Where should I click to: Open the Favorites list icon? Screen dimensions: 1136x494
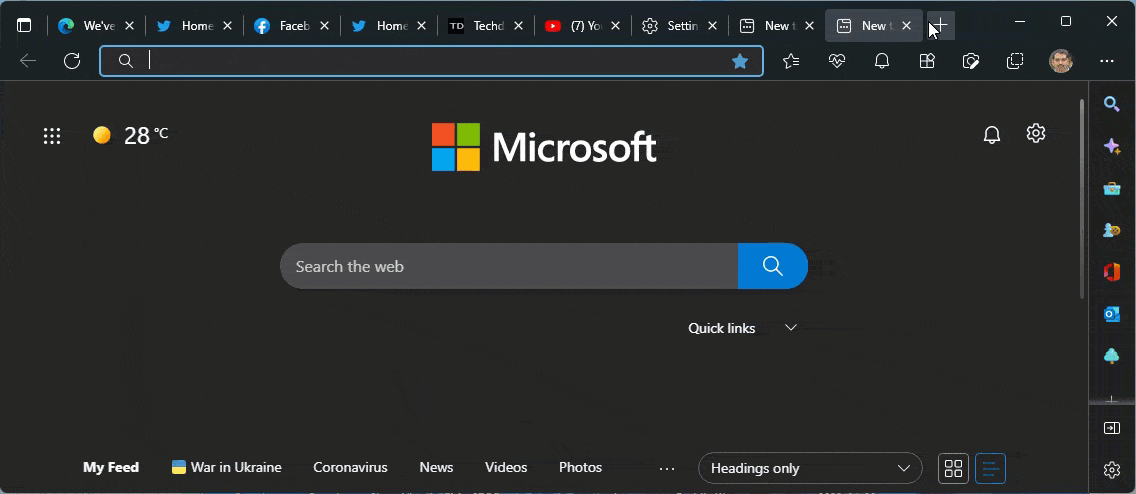tap(791, 62)
